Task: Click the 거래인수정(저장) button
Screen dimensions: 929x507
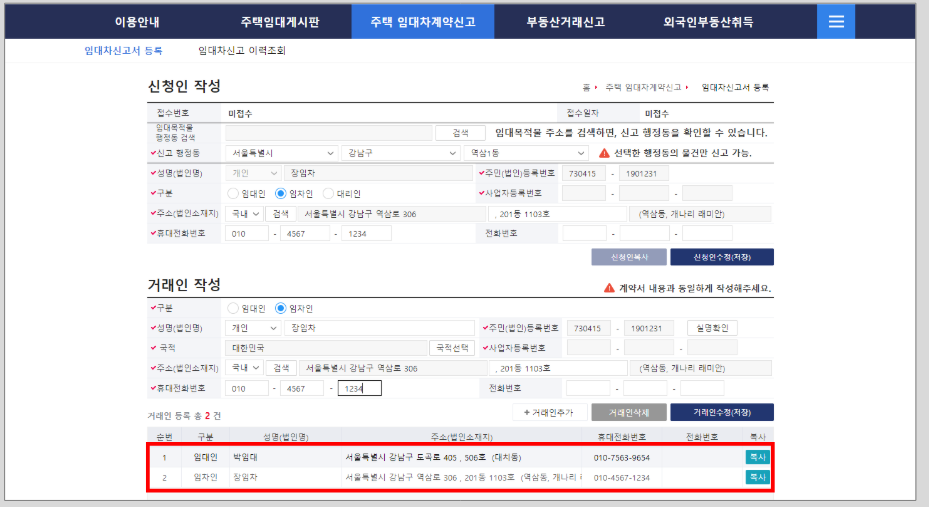Action: click(x=722, y=412)
